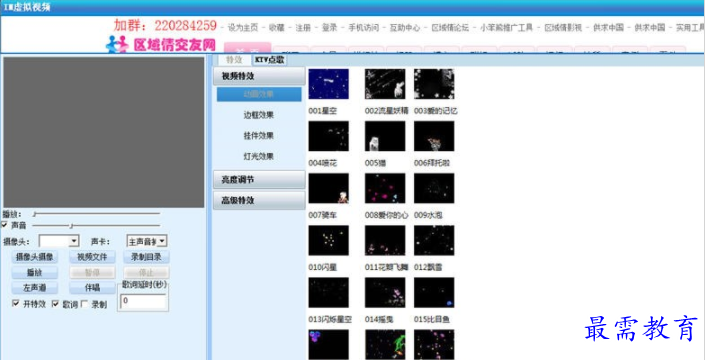Apply the 001星空 effect thumbnail

(x=328, y=84)
